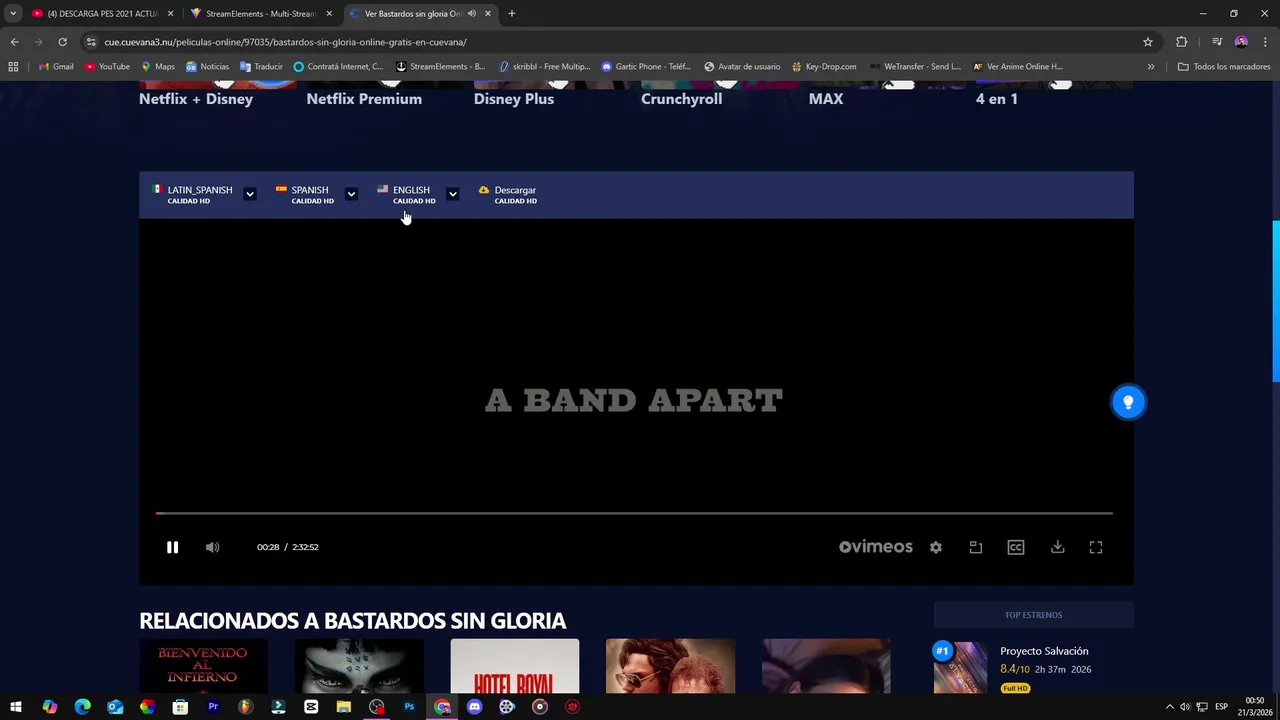
Task: Open Proyecto Salvación in top estrenos
Action: click(x=1045, y=651)
